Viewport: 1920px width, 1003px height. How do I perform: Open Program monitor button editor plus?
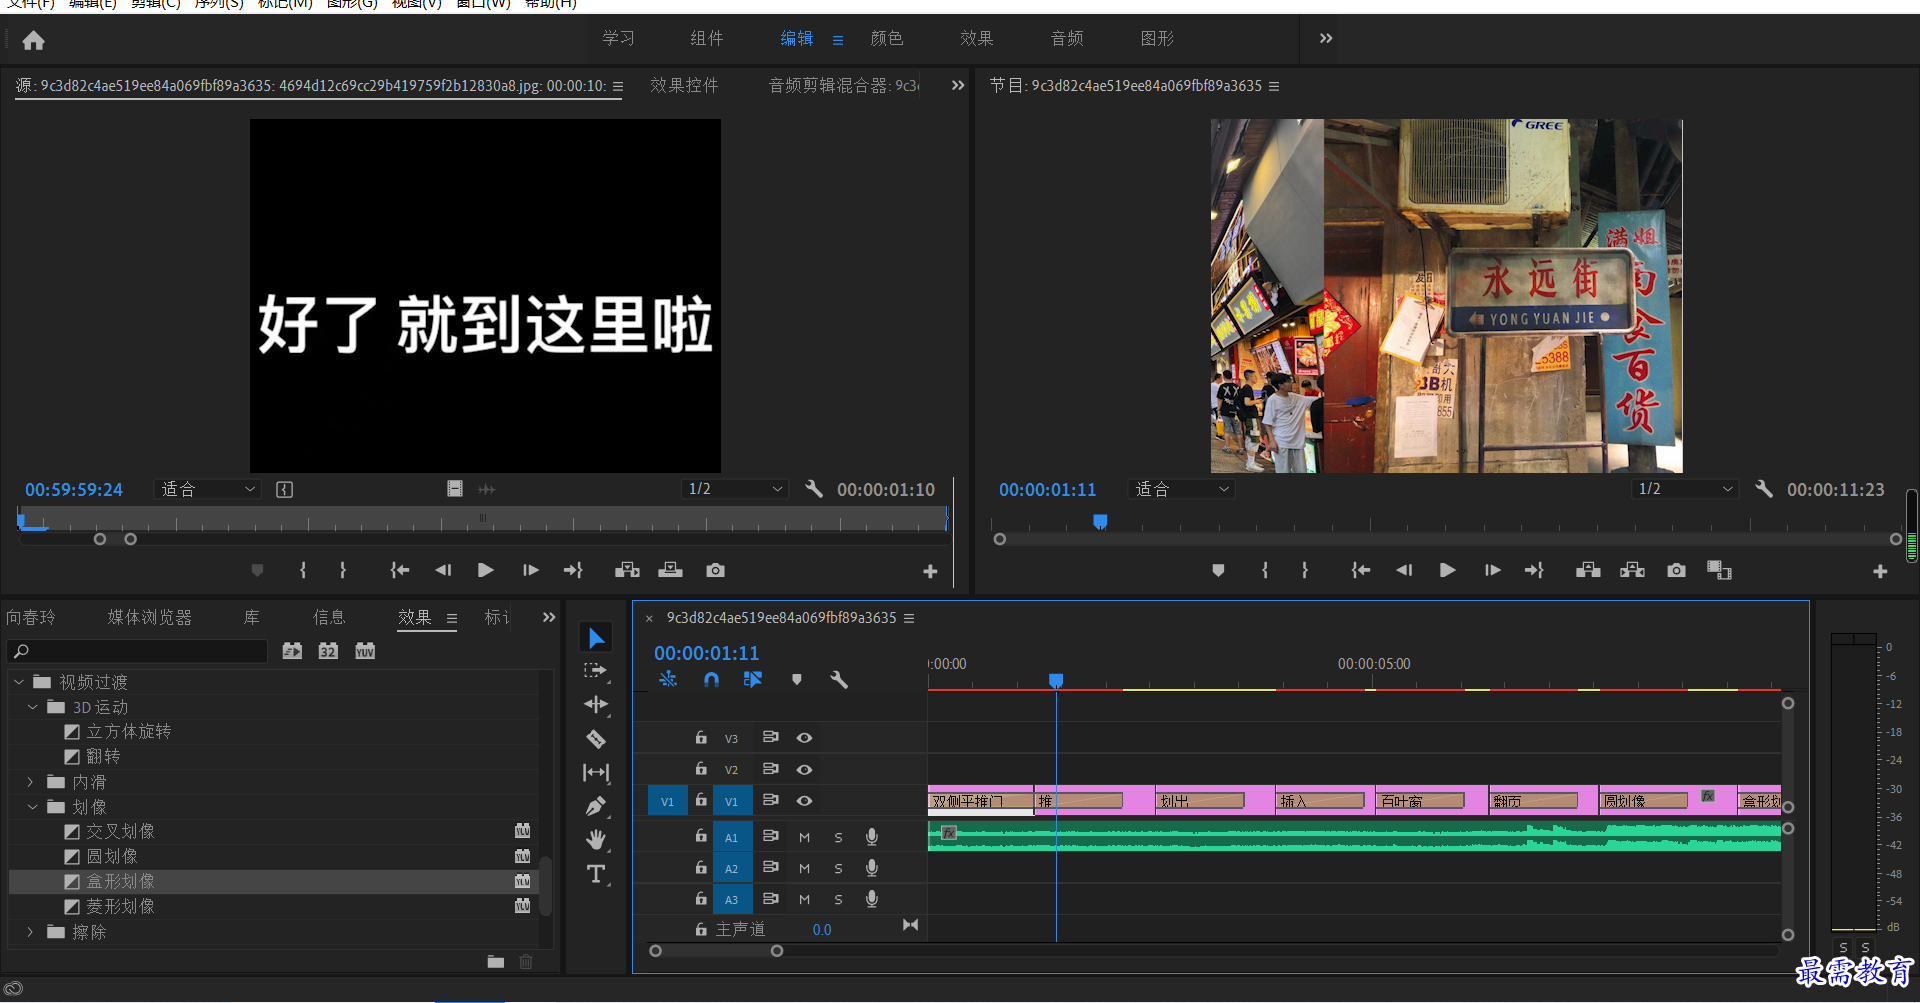click(x=1880, y=571)
